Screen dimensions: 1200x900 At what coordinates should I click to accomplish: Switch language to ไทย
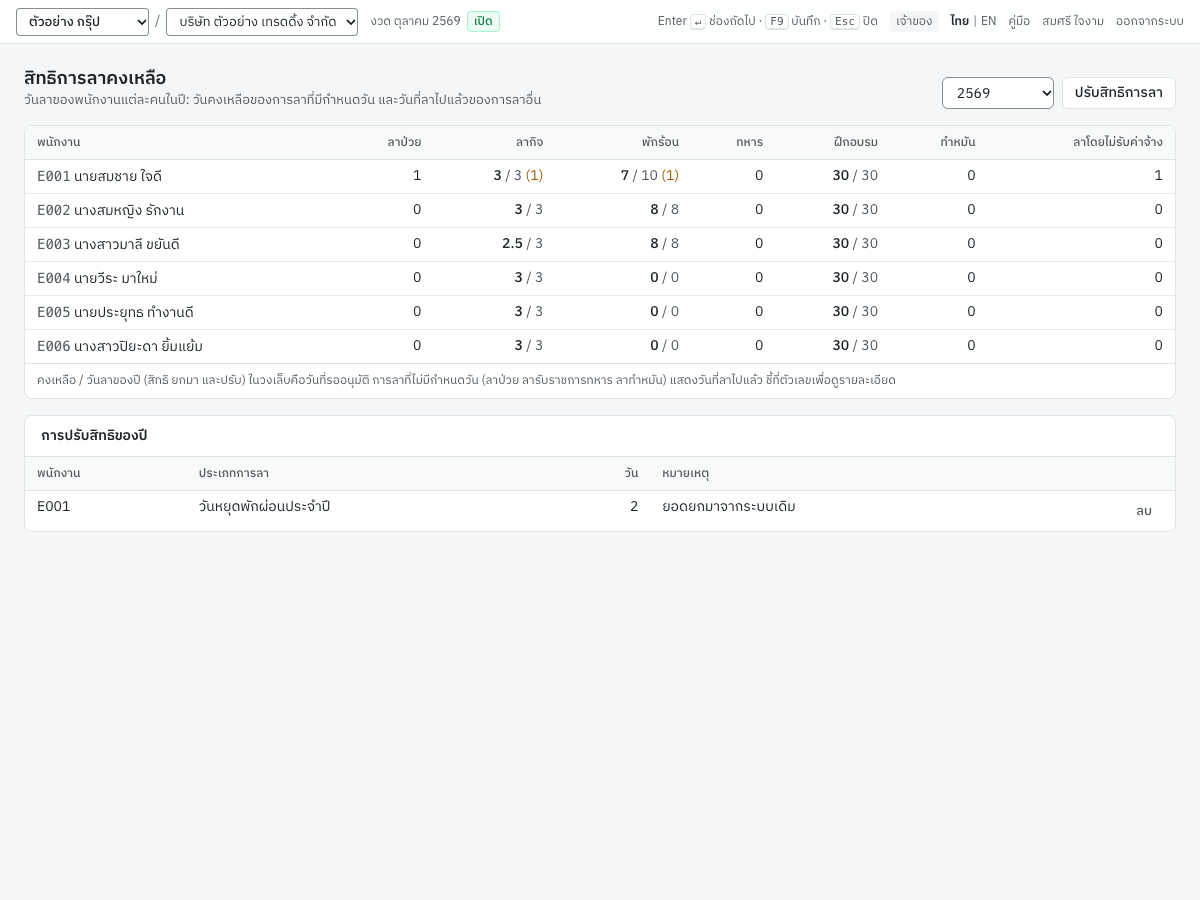[959, 21]
